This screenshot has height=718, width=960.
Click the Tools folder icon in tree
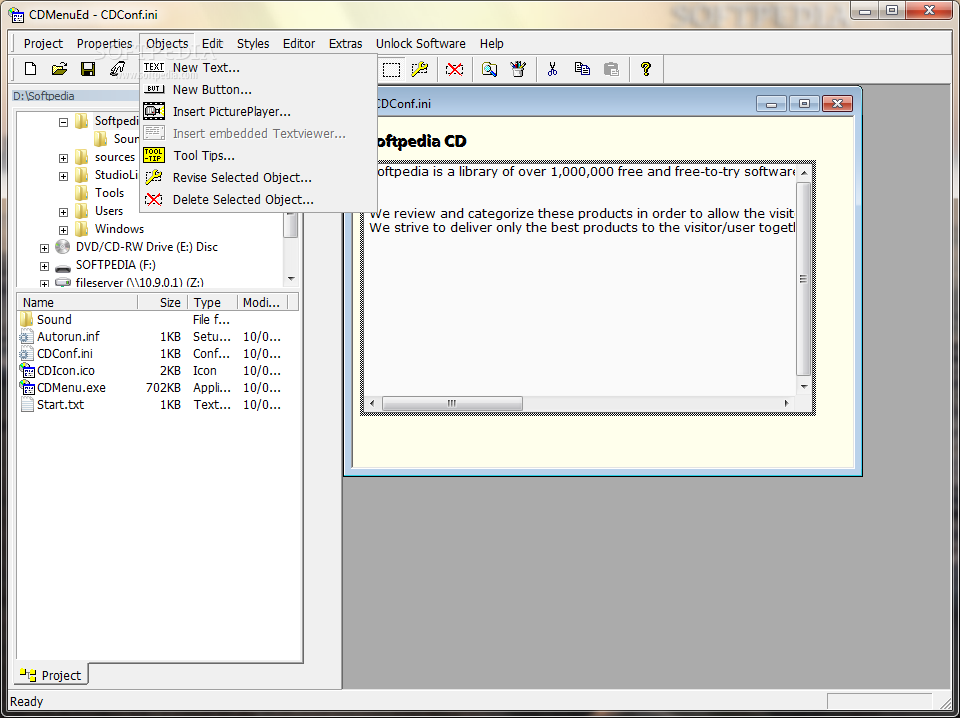click(81, 193)
